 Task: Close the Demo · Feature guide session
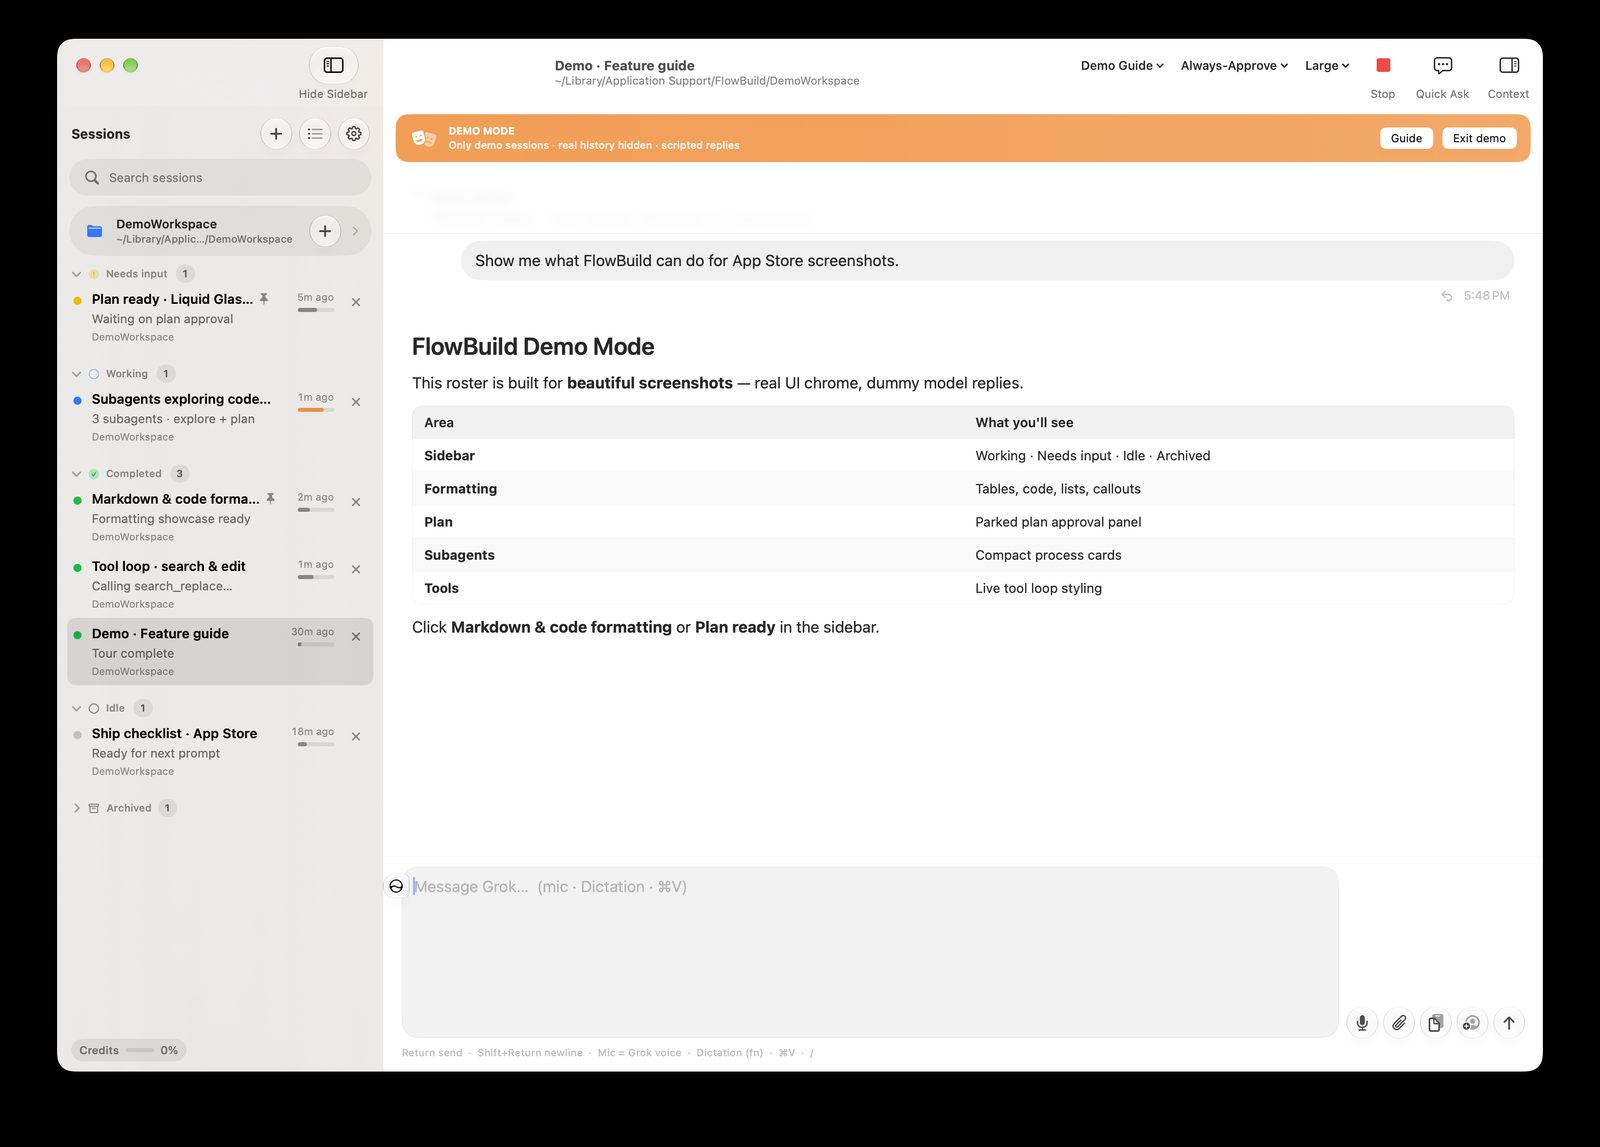(356, 636)
